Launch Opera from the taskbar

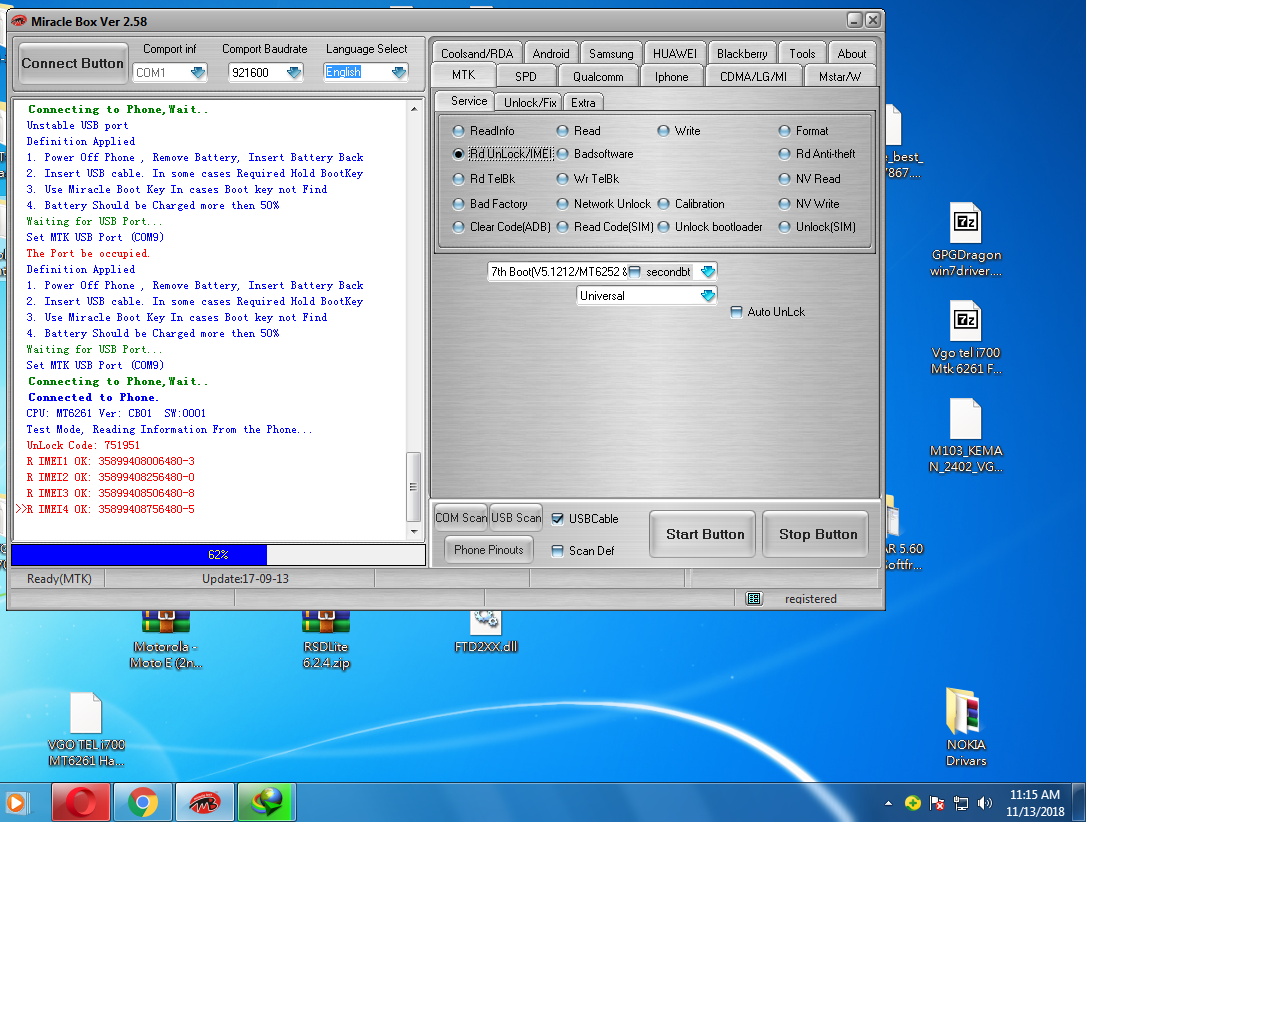coord(81,802)
